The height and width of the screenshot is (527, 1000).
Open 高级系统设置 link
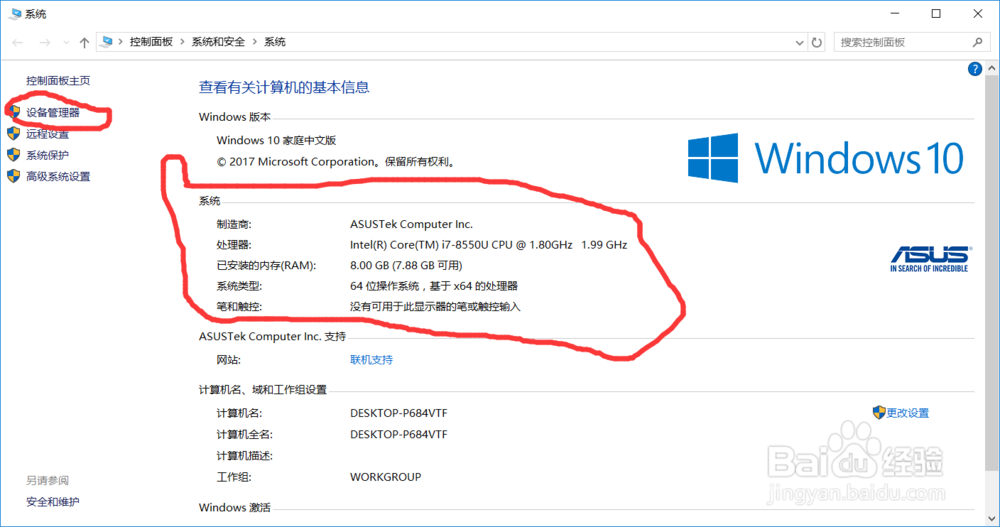58,177
